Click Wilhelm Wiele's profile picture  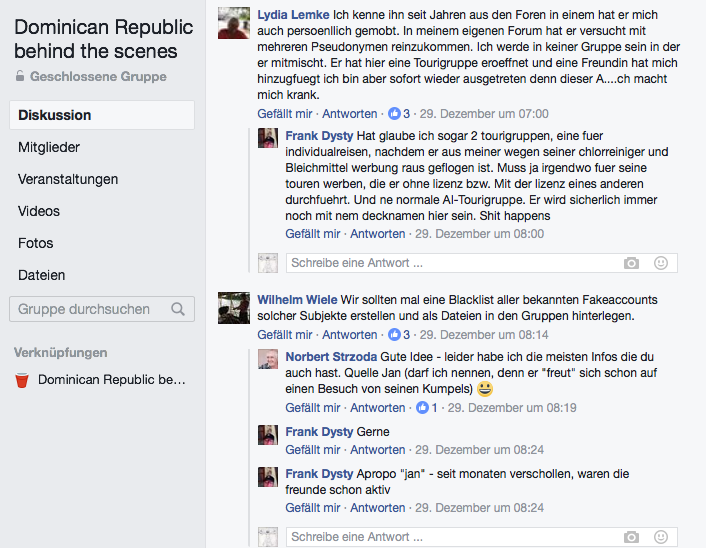(x=234, y=308)
